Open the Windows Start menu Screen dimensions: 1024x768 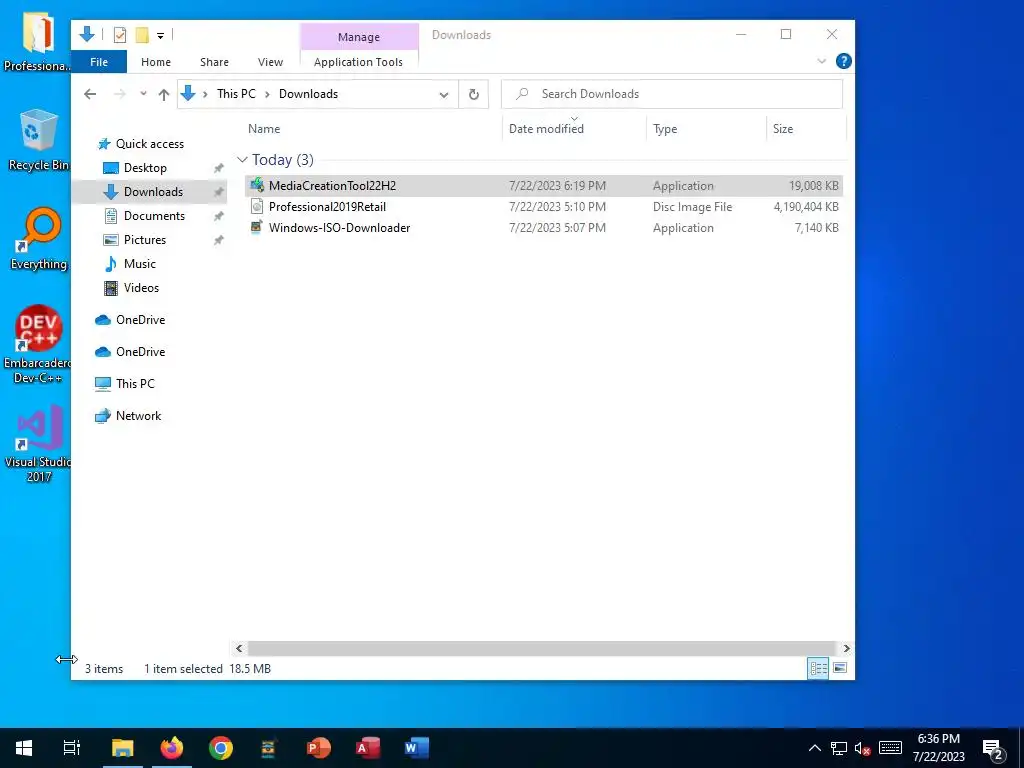[24, 748]
